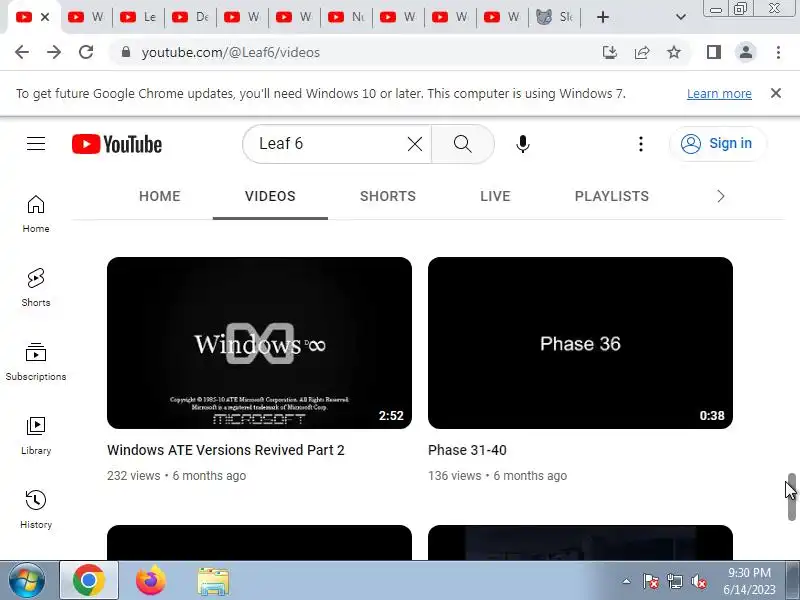Click the 232 views metadata text
This screenshot has width=800, height=600.
pyautogui.click(x=133, y=476)
